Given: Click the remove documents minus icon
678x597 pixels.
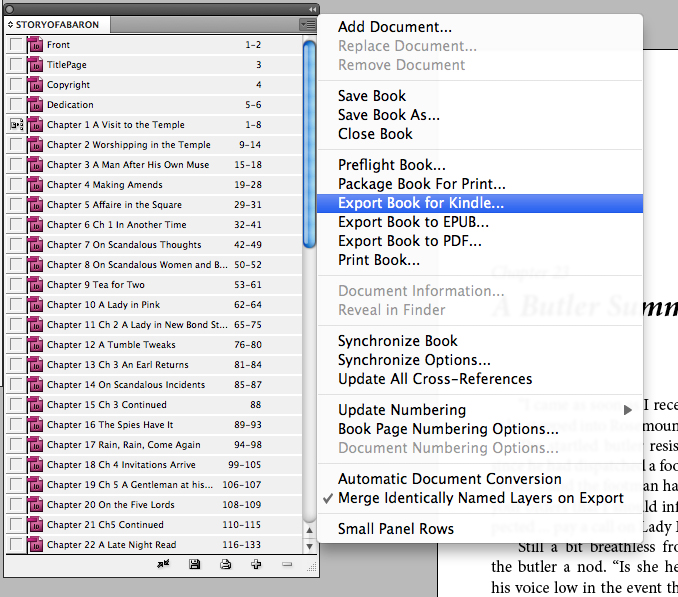Looking at the screenshot, I should [x=287, y=565].
